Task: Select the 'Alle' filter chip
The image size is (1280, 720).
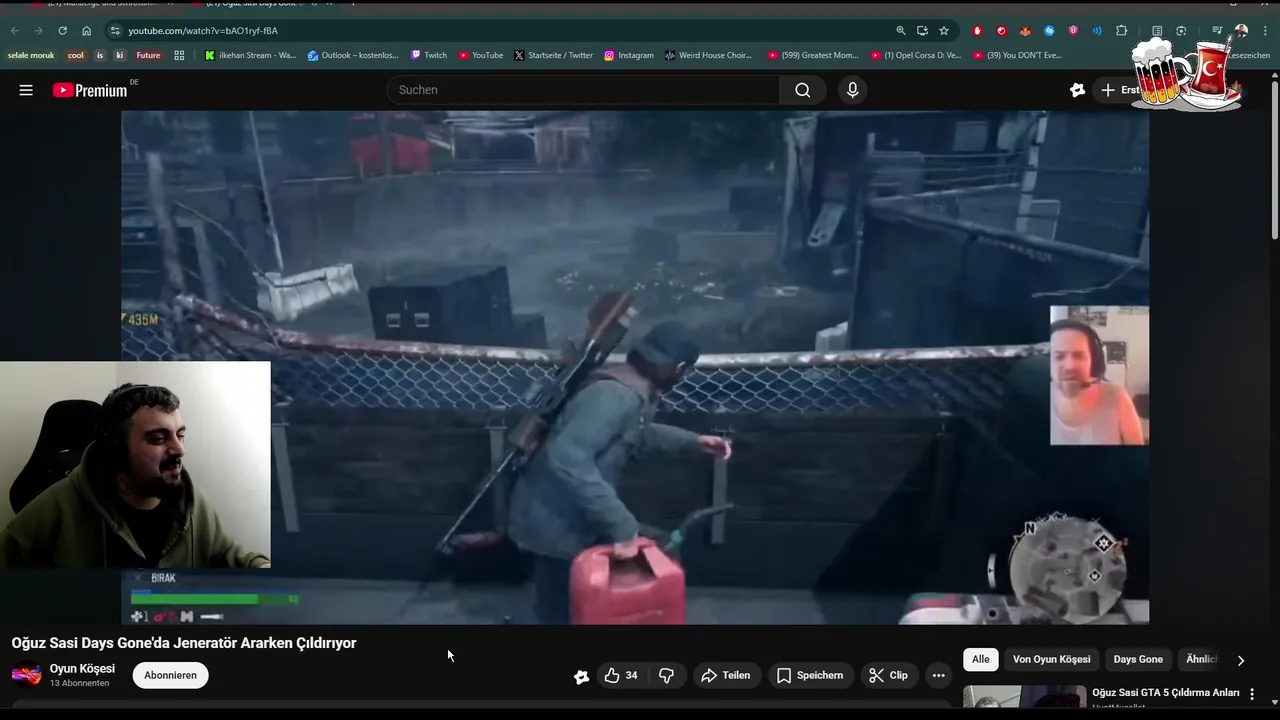Action: 981,659
